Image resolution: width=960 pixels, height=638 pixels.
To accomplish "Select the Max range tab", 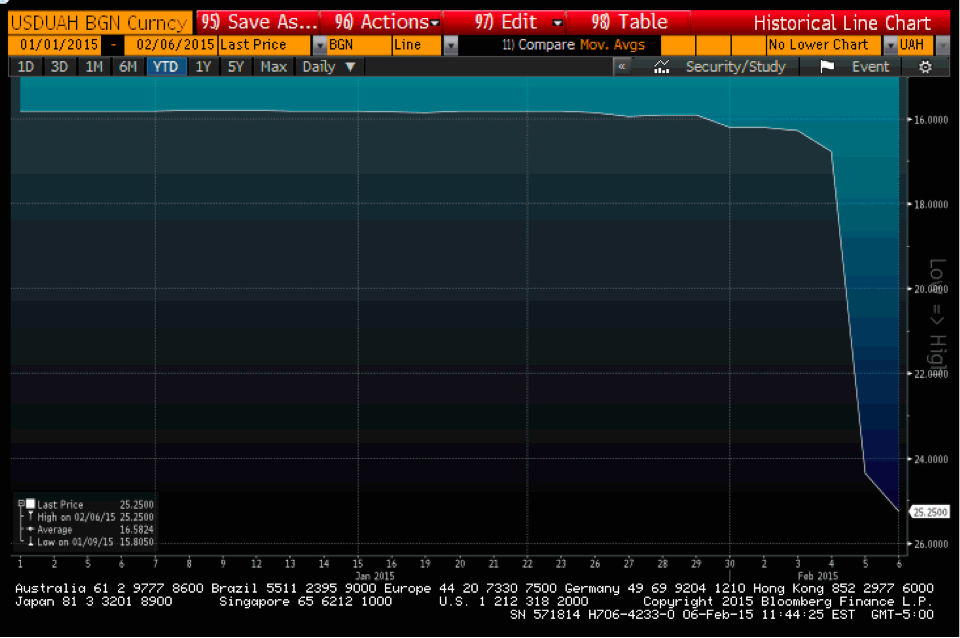I will (x=274, y=67).
